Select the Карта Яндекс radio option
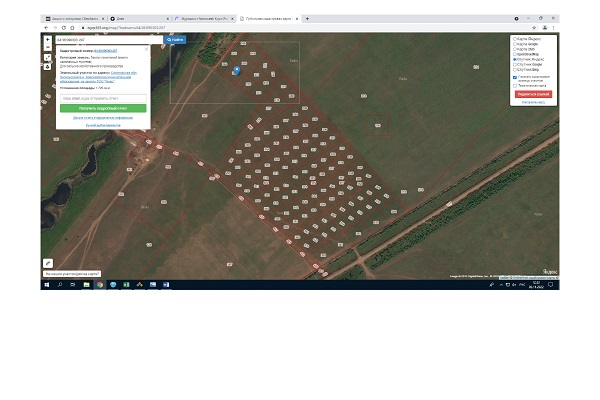This screenshot has width=600, height=400. (515, 39)
